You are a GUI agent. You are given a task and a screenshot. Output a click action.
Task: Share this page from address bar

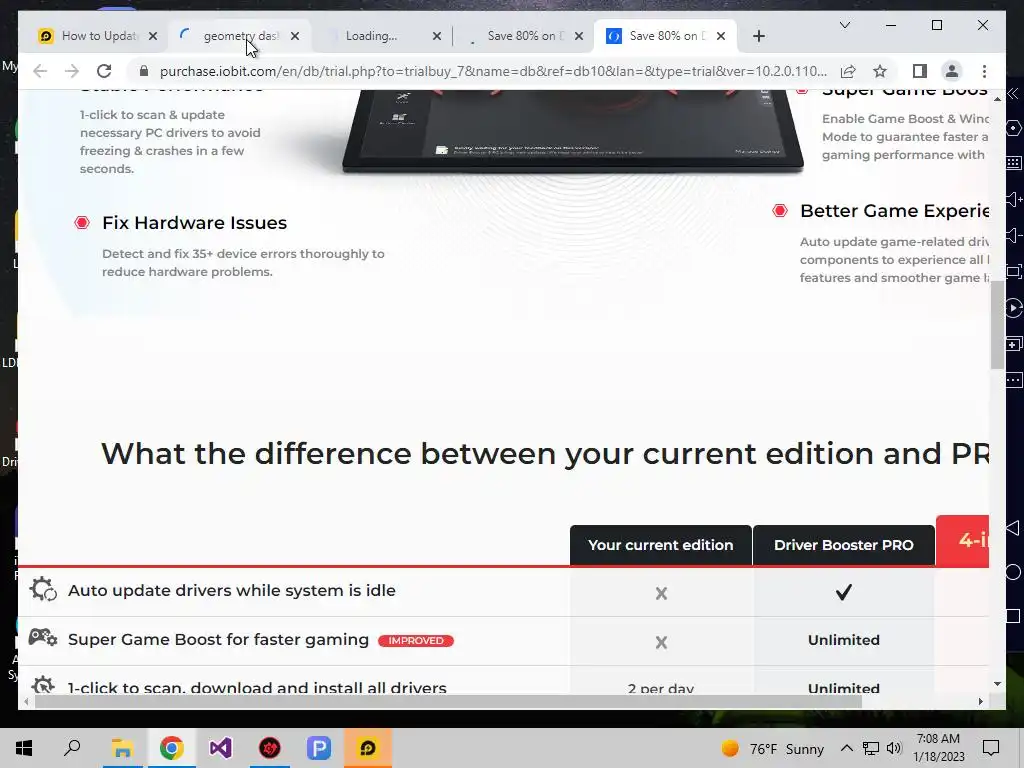[848, 71]
